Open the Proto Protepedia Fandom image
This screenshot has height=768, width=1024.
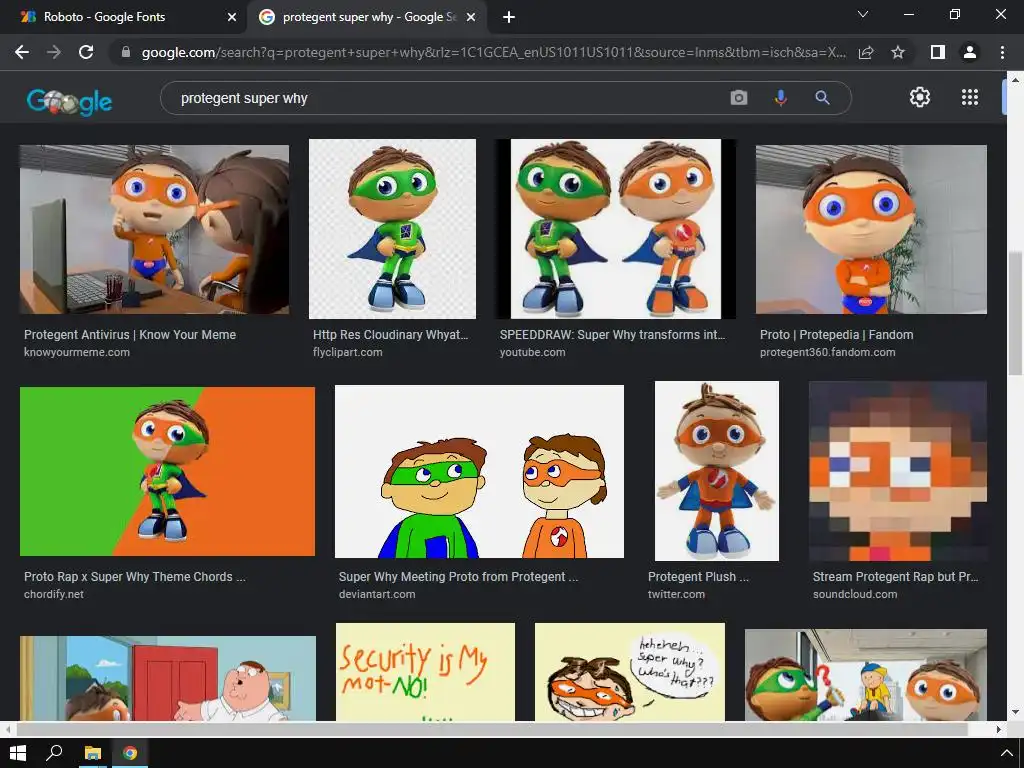tap(871, 229)
